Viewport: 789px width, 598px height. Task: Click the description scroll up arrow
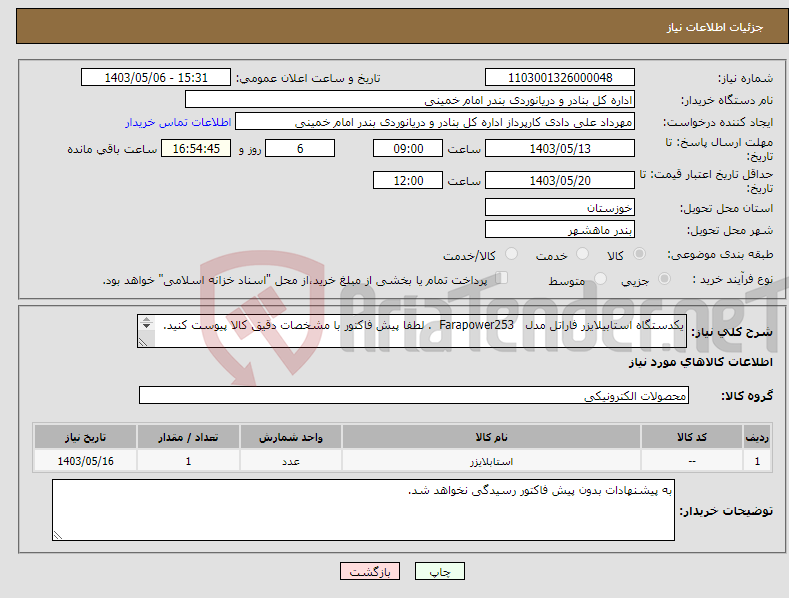(x=146, y=320)
